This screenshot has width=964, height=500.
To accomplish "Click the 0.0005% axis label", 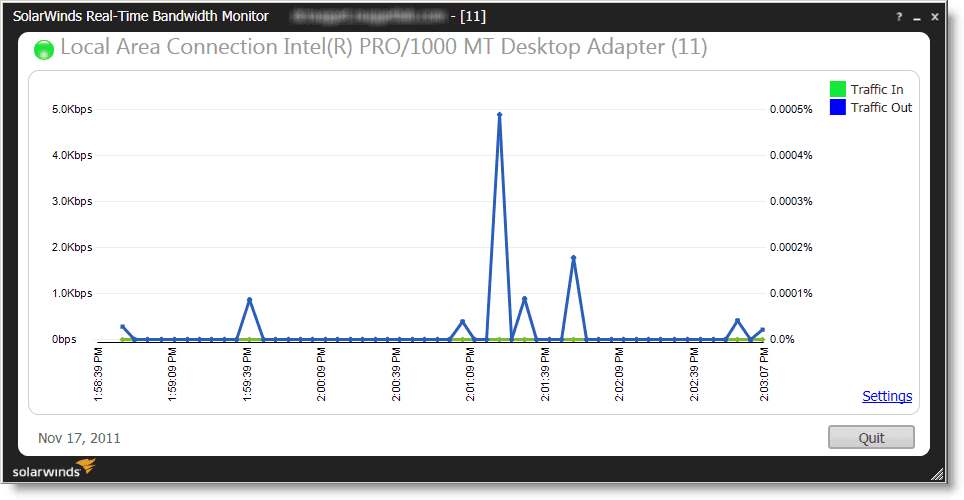I will tap(791, 109).
